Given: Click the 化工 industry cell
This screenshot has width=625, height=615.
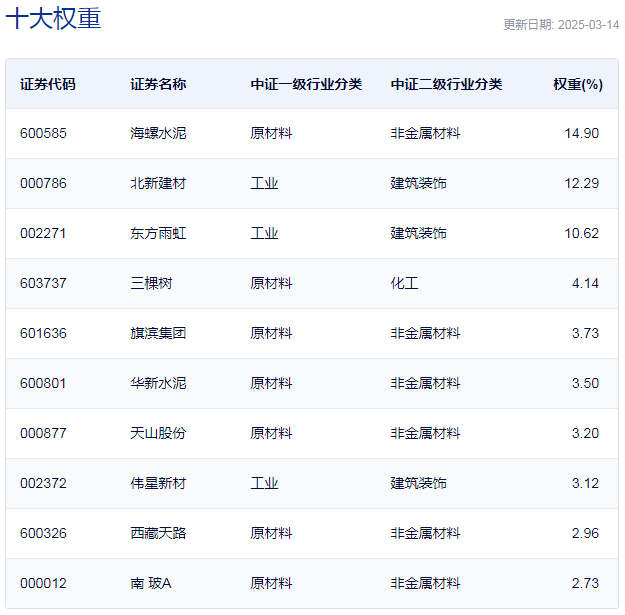Looking at the screenshot, I should click(x=404, y=283).
